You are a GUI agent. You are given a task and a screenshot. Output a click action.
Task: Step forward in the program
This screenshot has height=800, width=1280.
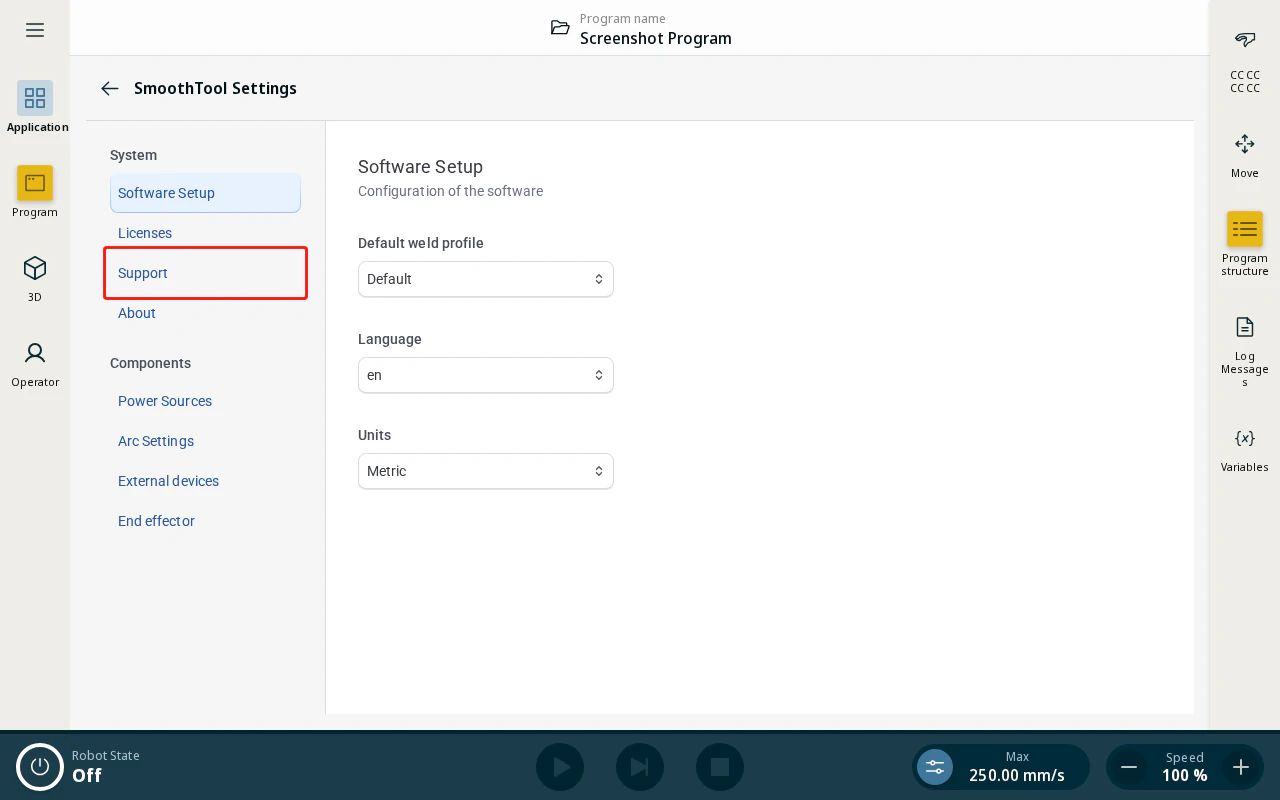[640, 767]
